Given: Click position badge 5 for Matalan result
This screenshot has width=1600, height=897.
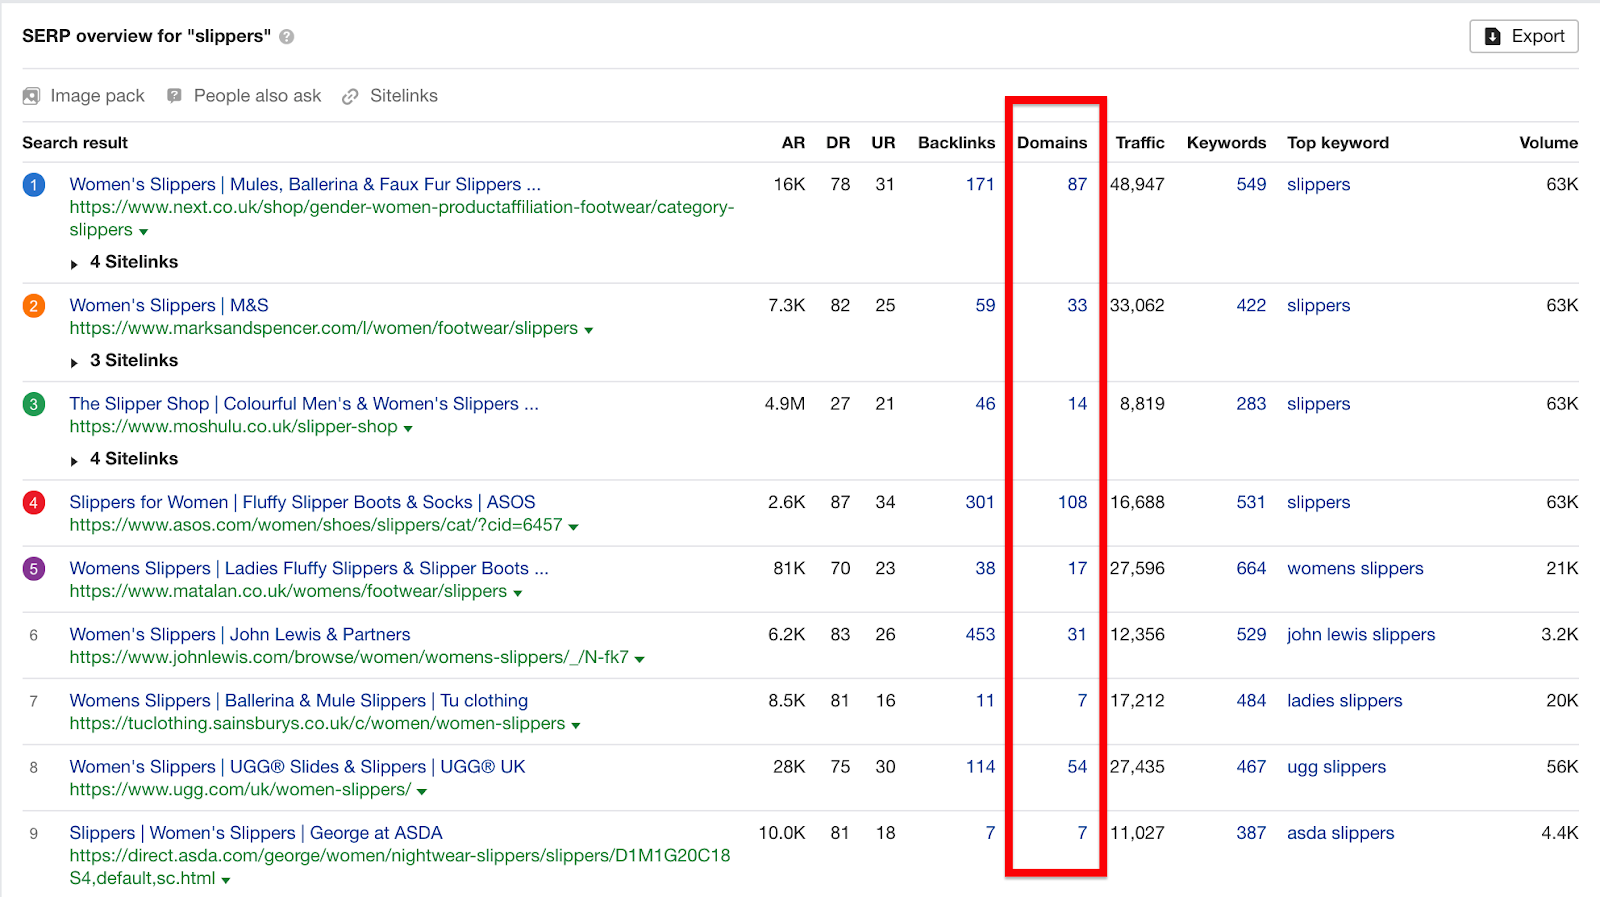Looking at the screenshot, I should pyautogui.click(x=34, y=568).
